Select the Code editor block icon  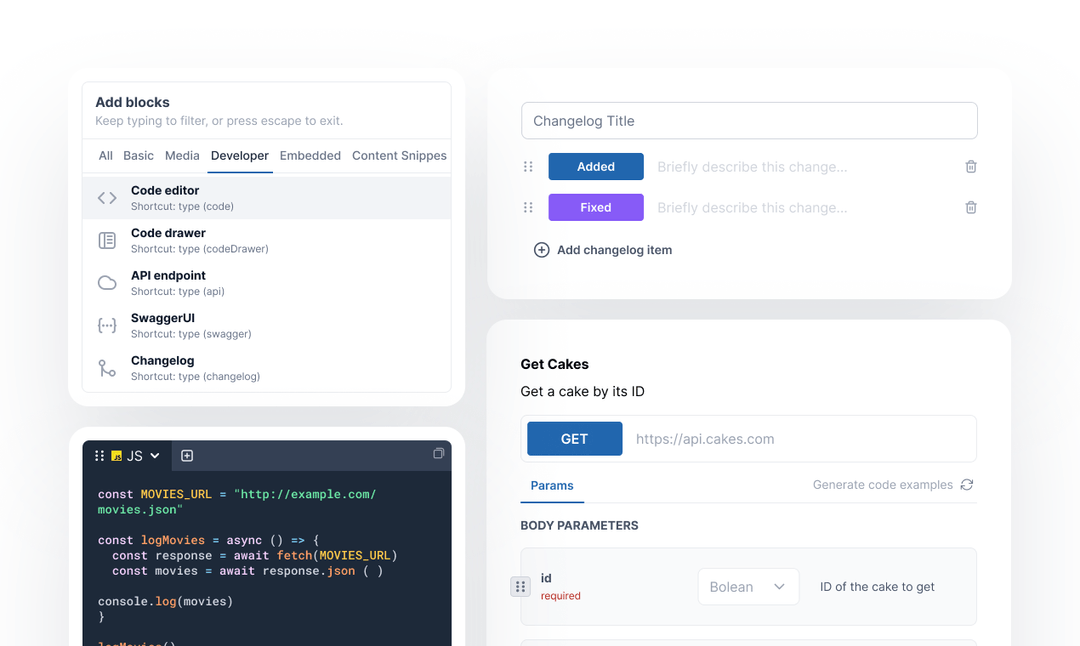pyautogui.click(x=107, y=197)
